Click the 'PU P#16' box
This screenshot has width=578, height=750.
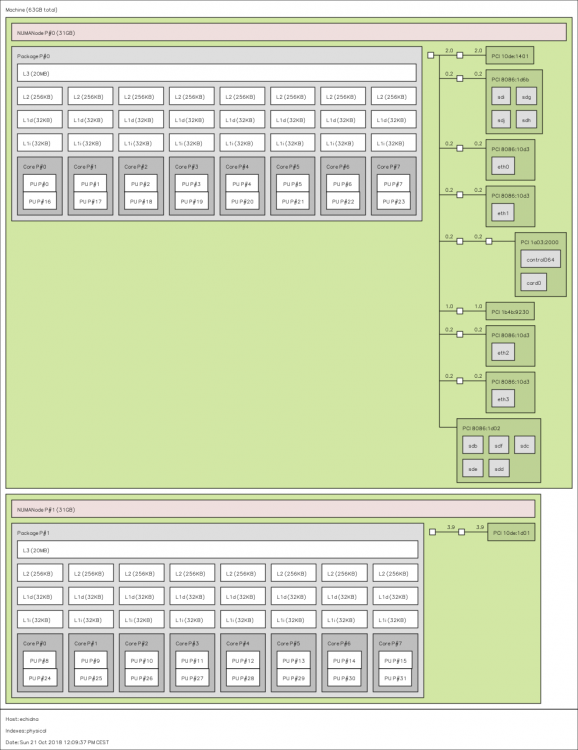[x=40, y=201]
